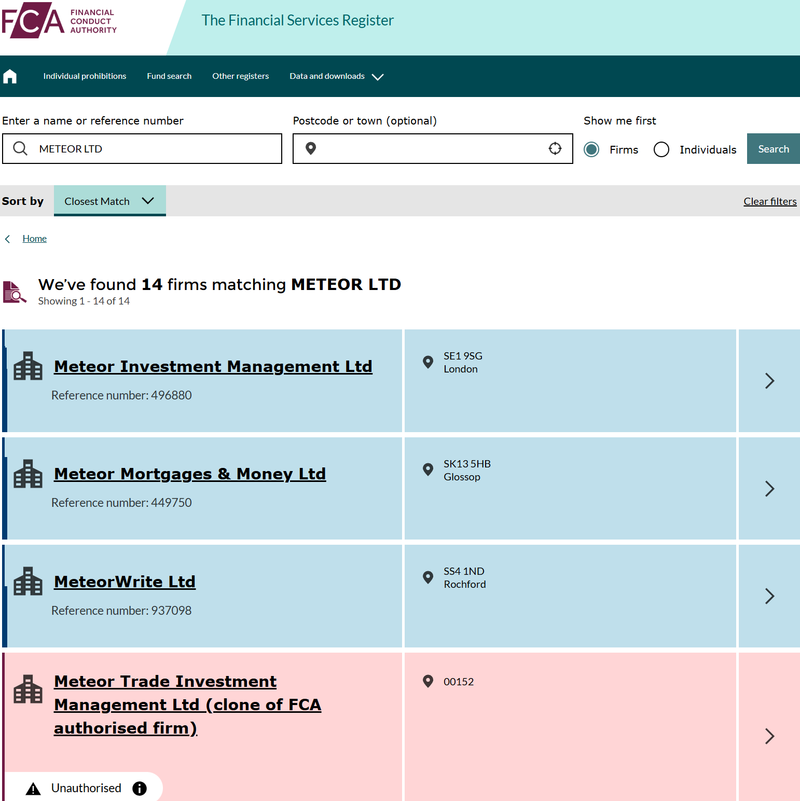Click Reference number: 449750 text
This screenshot has width=800, height=801.
coord(122,503)
